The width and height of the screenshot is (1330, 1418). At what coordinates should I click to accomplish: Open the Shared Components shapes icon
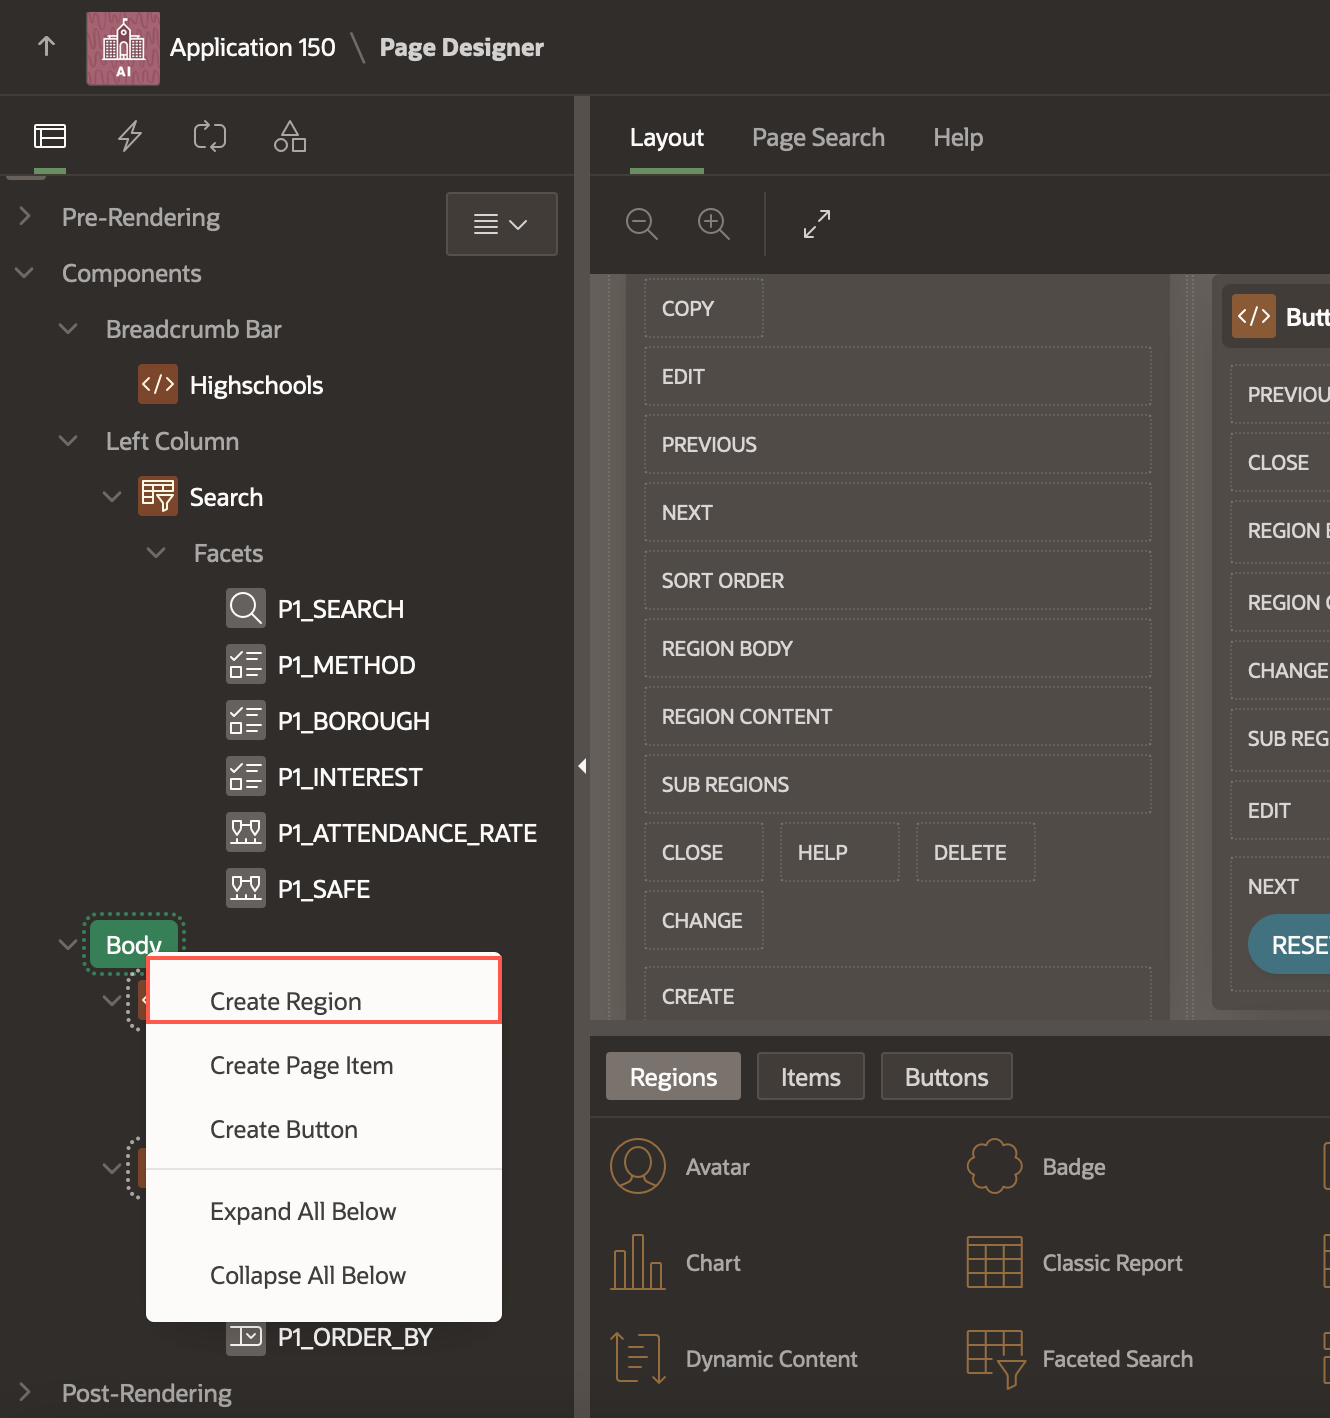pos(289,136)
